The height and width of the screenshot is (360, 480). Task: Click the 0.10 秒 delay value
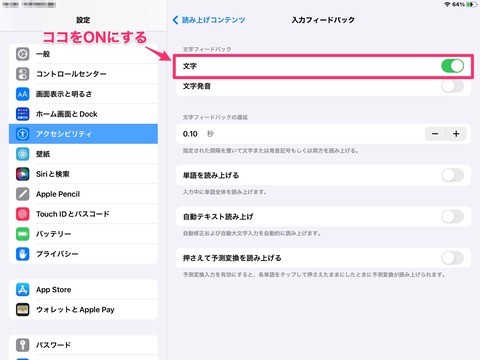[x=198, y=134]
